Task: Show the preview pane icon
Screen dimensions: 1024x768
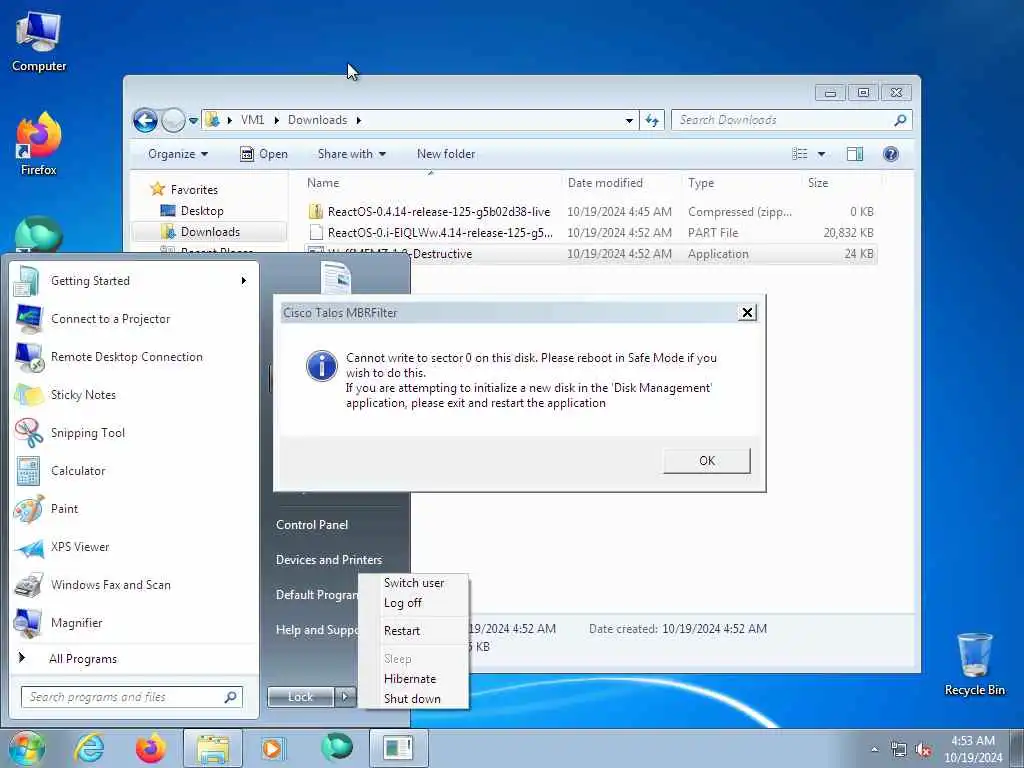Action: pos(855,154)
